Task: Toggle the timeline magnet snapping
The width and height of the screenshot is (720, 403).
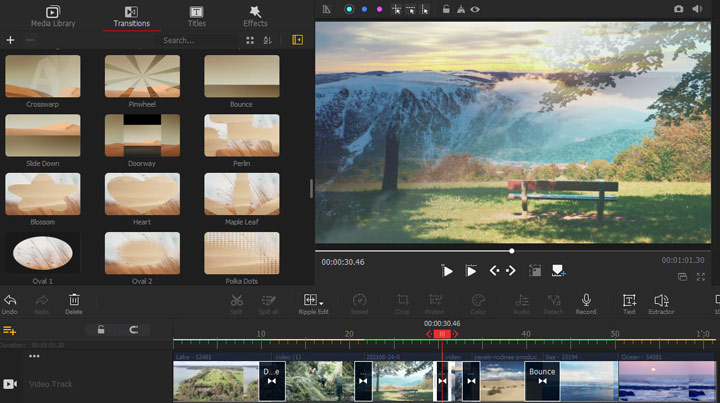Action: pyautogui.click(x=132, y=330)
